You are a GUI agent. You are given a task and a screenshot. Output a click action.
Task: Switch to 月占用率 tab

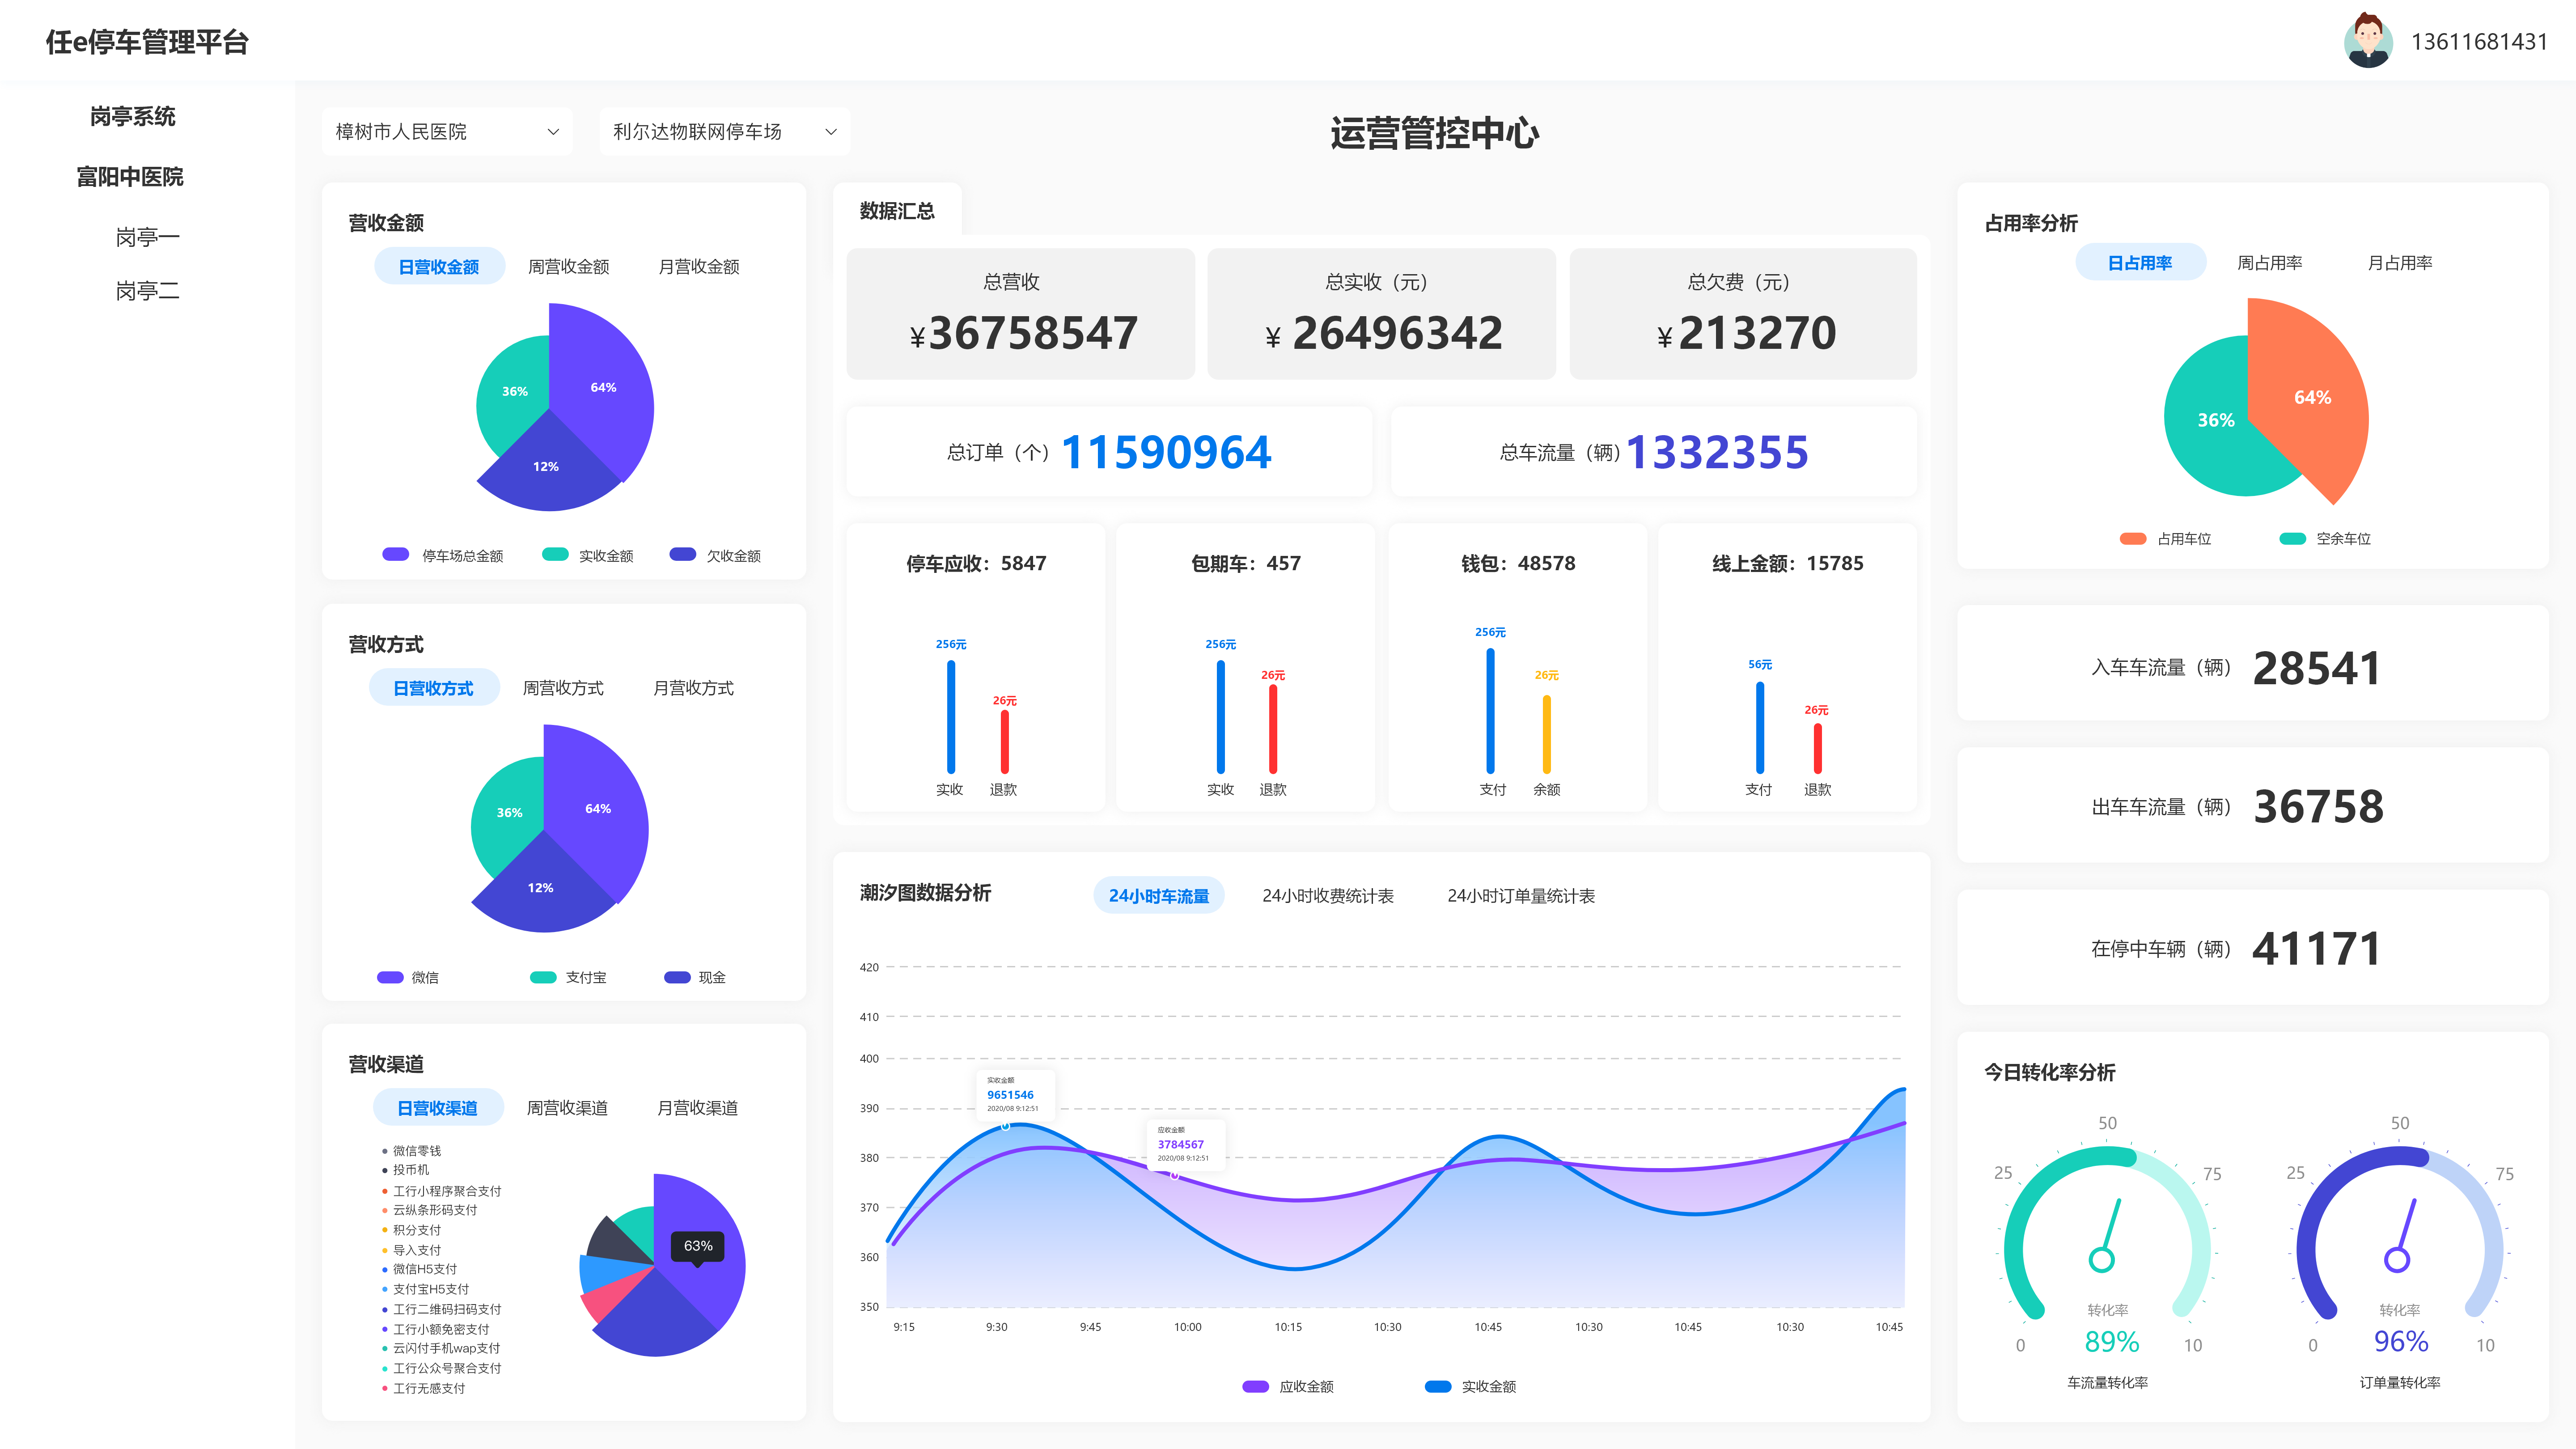(2400, 263)
